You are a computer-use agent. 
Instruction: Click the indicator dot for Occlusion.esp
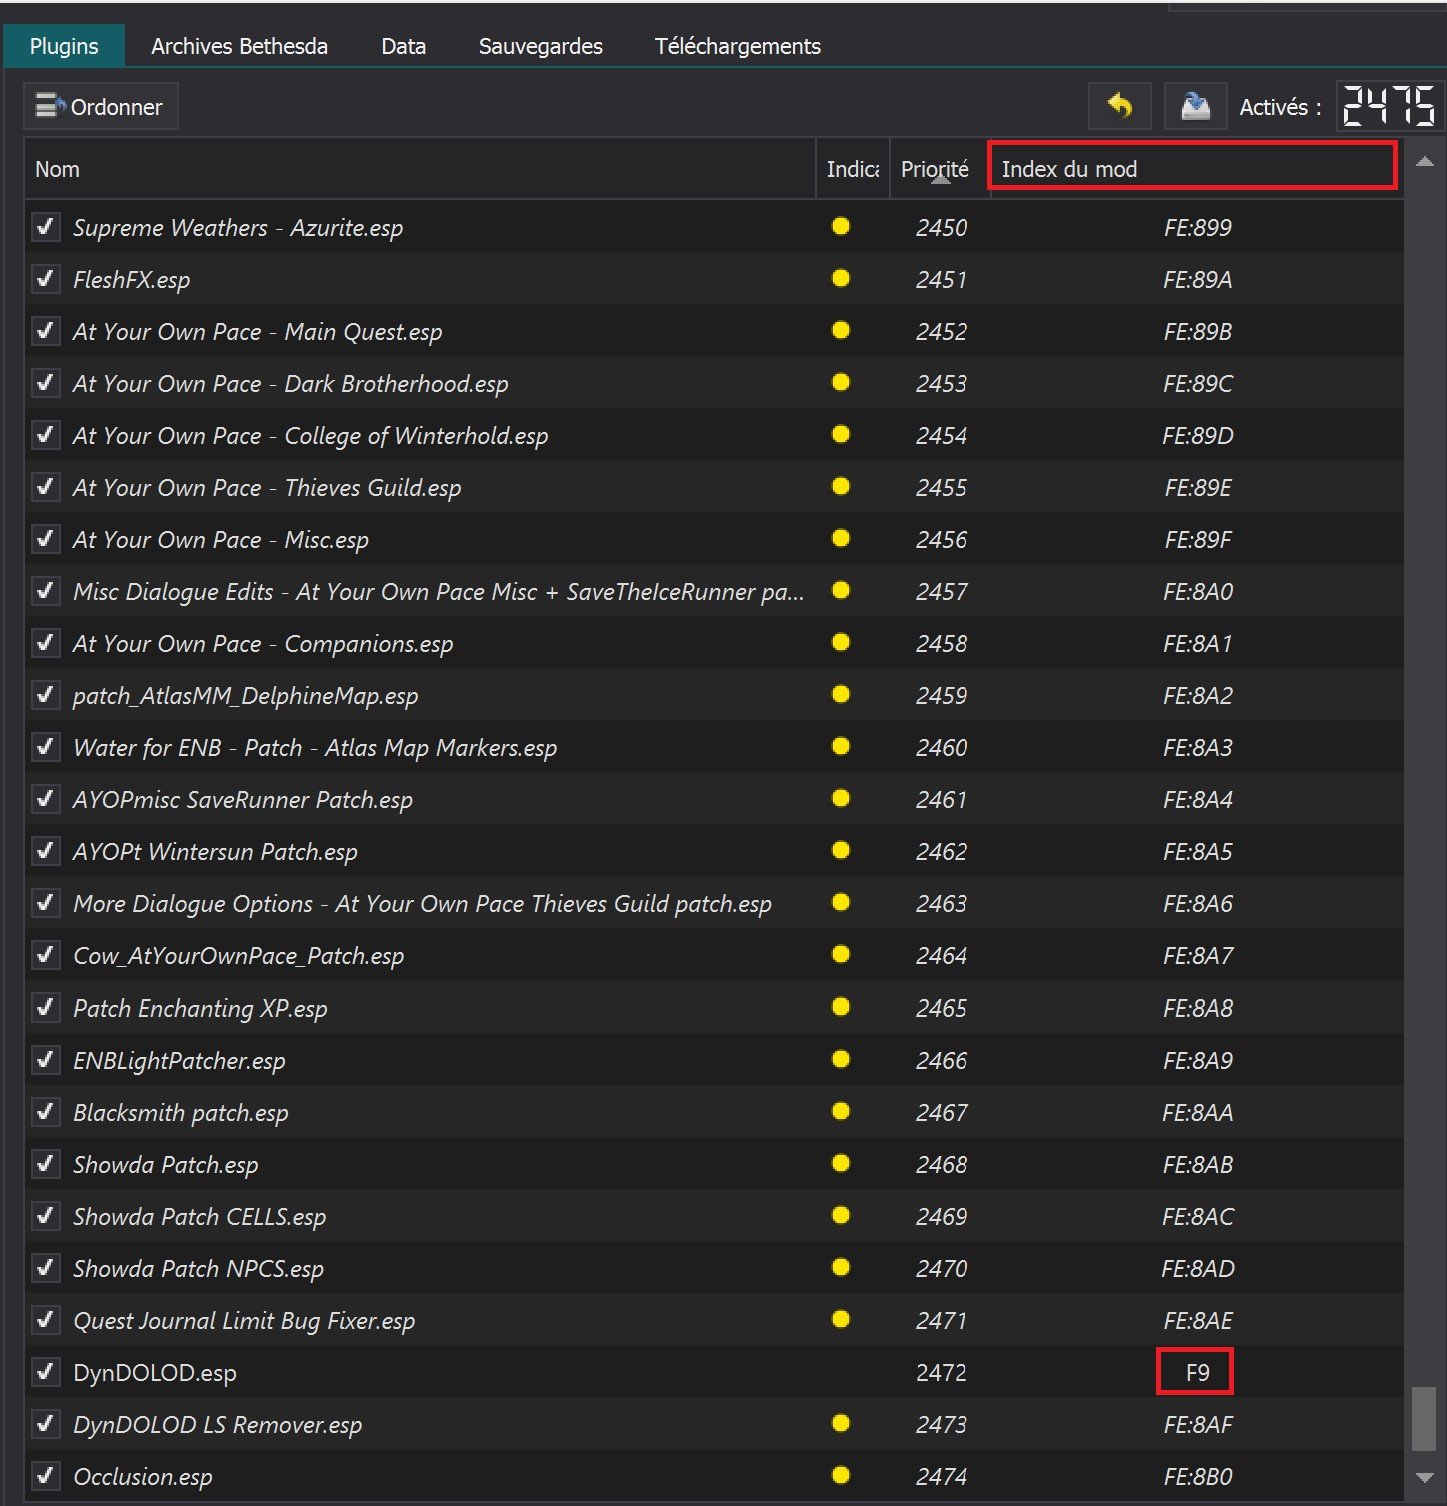click(x=841, y=1475)
